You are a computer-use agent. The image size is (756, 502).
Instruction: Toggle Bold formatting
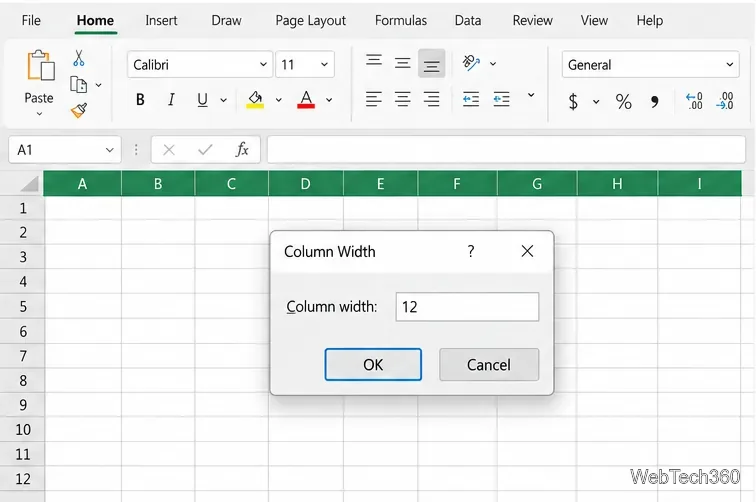(140, 100)
